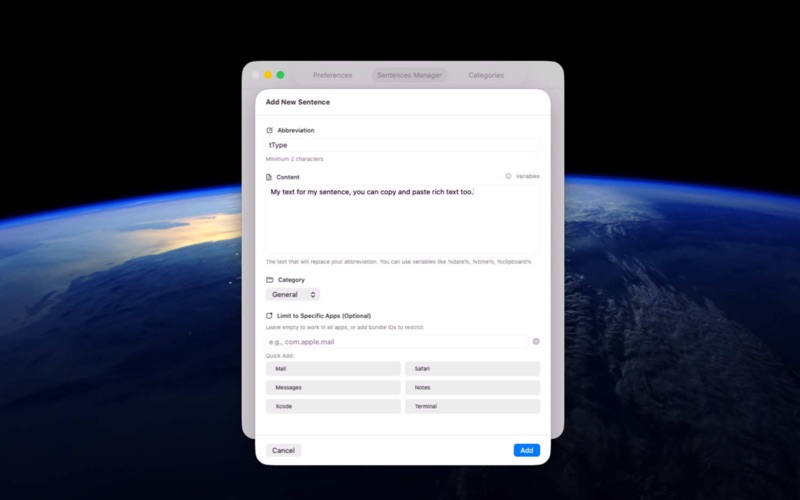Image resolution: width=800 pixels, height=500 pixels.
Task: Click the hint mentioning %date% and %clipboard%
Action: click(398, 262)
